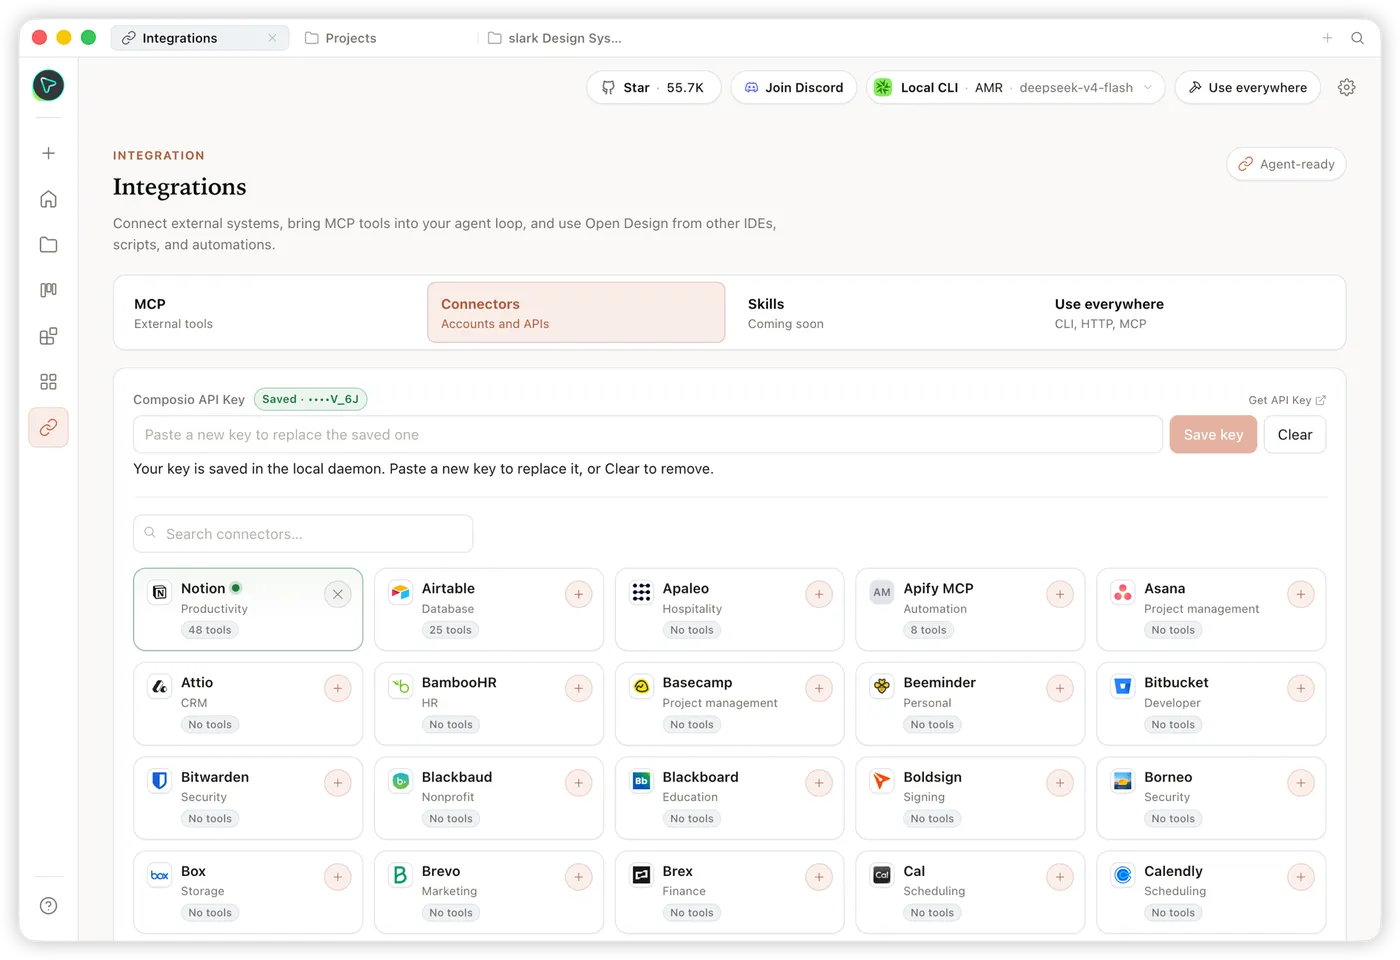This screenshot has height=960, width=1400.
Task: Click the search magnifier in title bar
Action: (x=1357, y=38)
